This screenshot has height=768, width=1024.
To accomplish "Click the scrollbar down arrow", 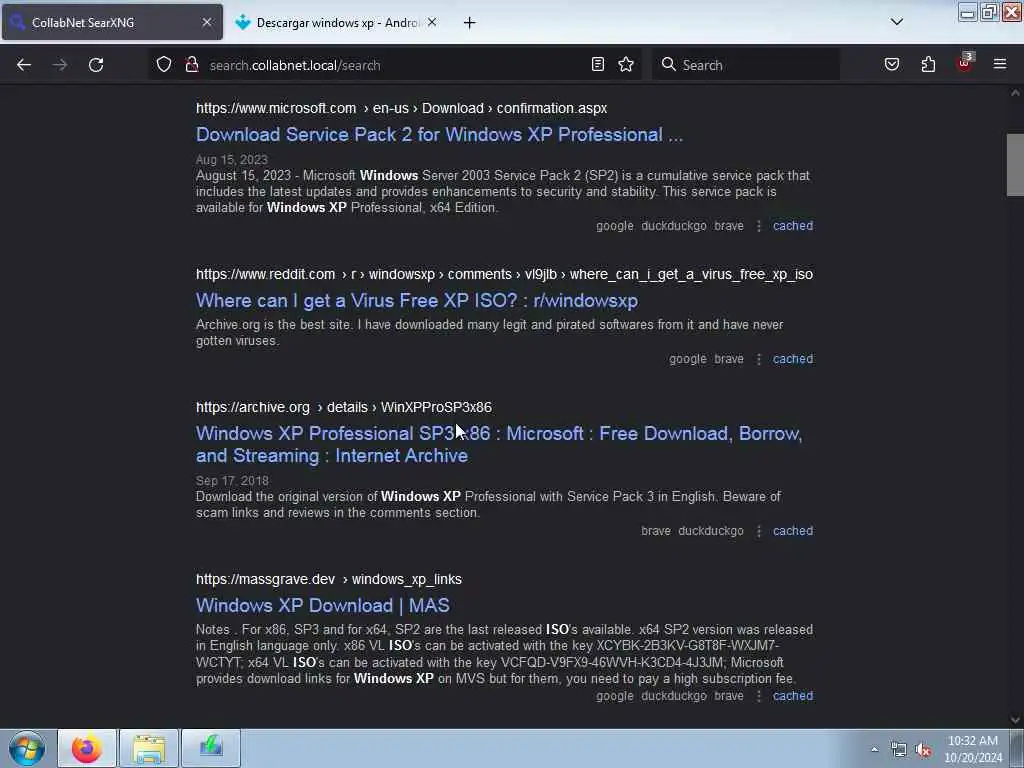I will pos(1015,720).
